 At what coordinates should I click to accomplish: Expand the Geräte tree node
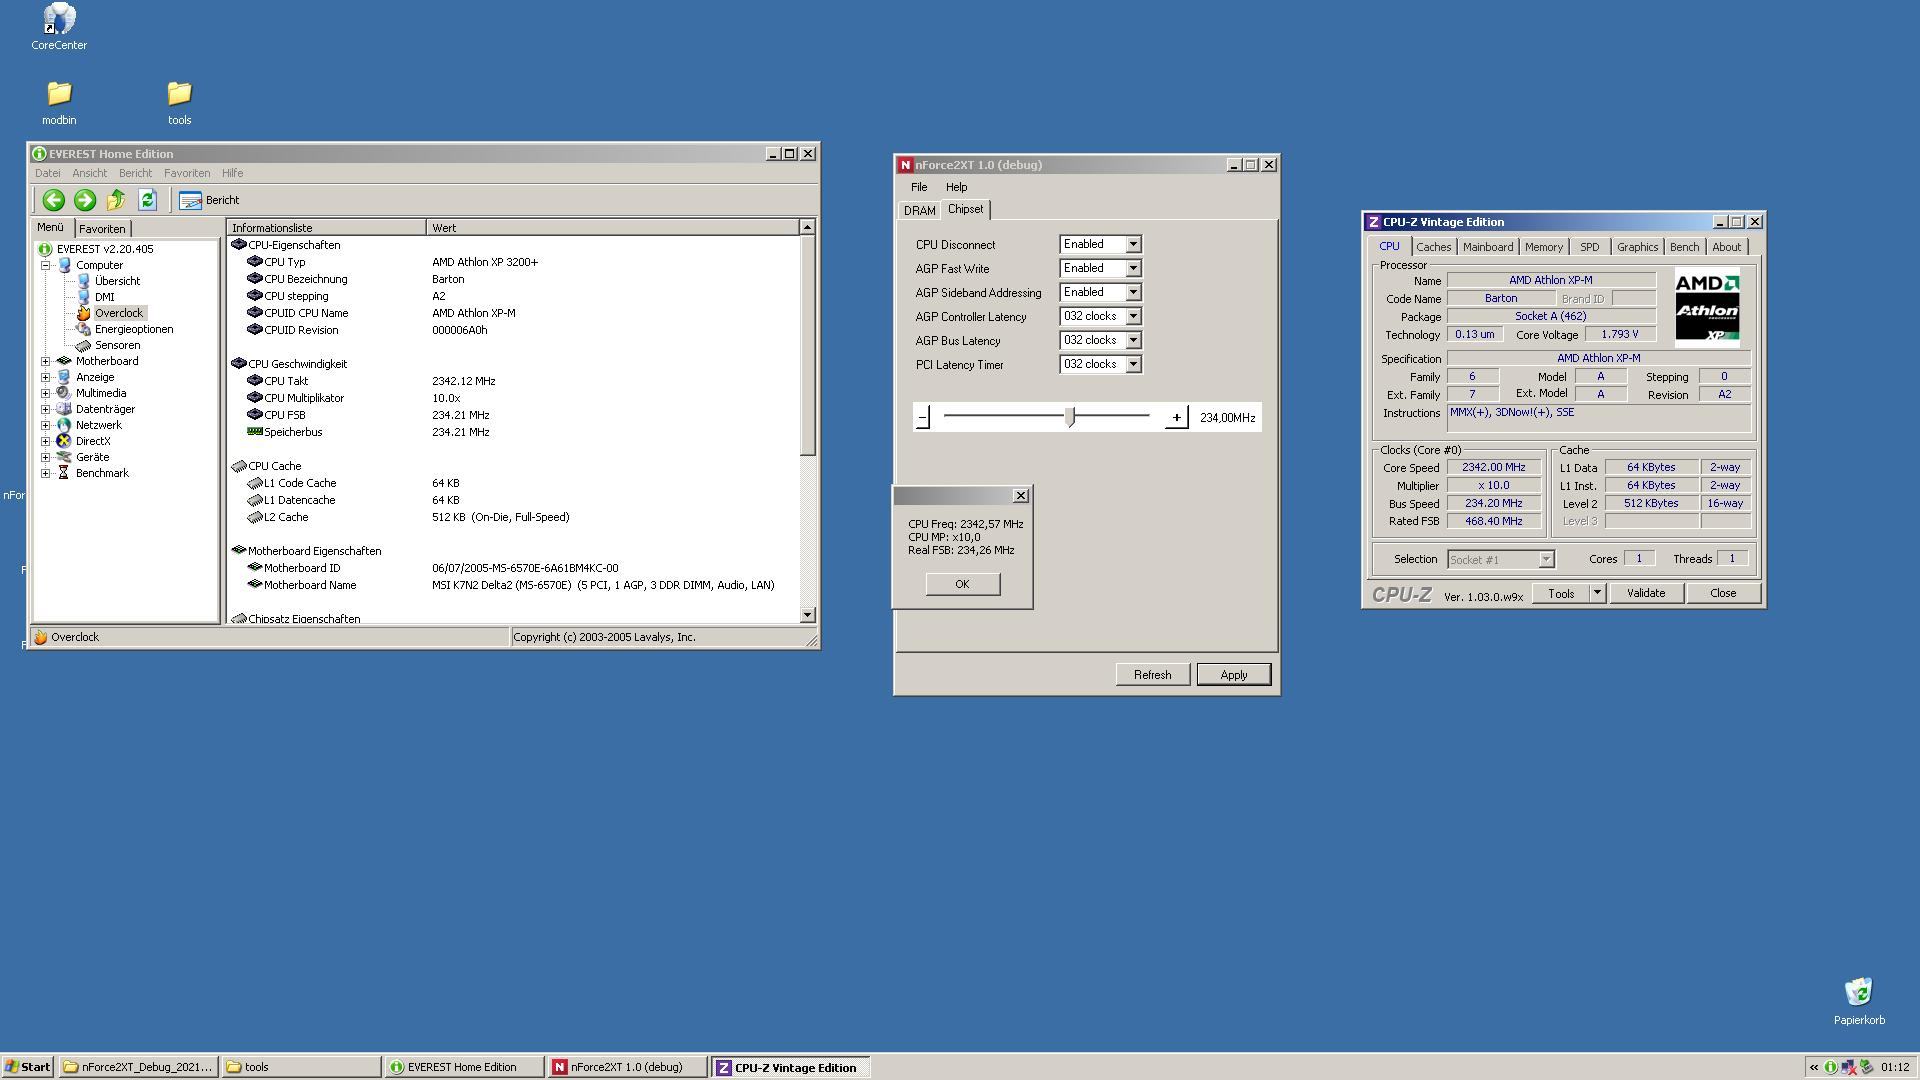(45, 457)
